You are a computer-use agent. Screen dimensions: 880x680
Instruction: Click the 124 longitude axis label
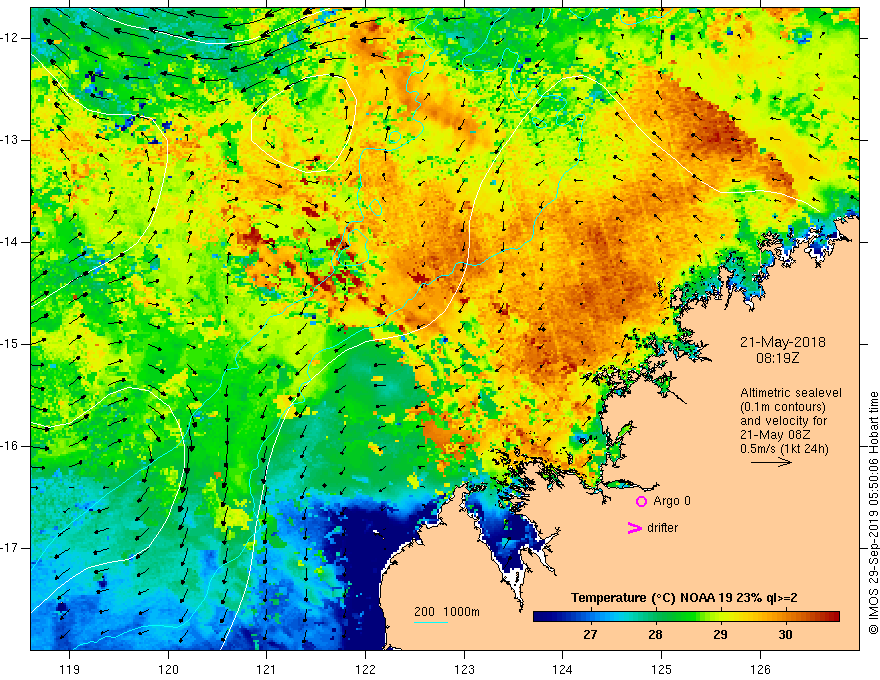click(563, 669)
